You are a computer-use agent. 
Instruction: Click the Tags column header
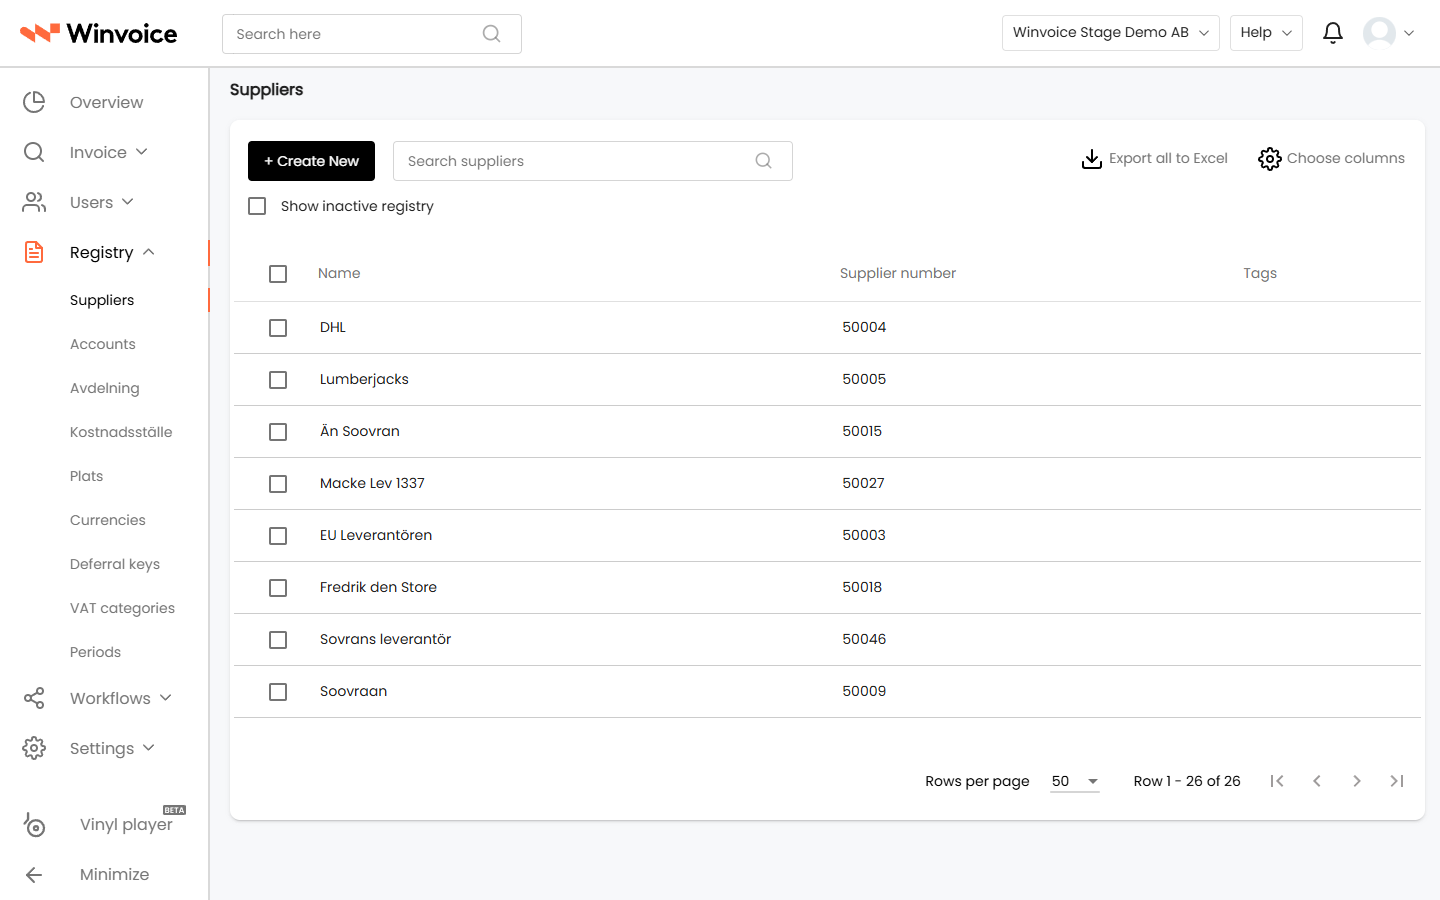pos(1260,273)
